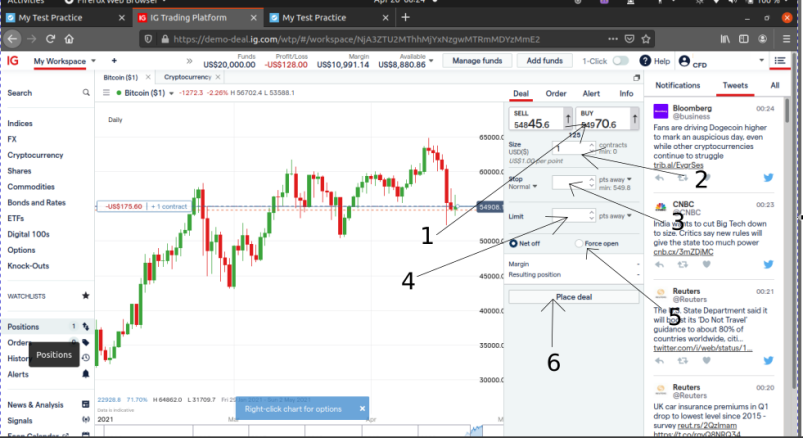Click the Stop input field
Image resolution: width=804 pixels, height=438 pixels.
tap(570, 183)
